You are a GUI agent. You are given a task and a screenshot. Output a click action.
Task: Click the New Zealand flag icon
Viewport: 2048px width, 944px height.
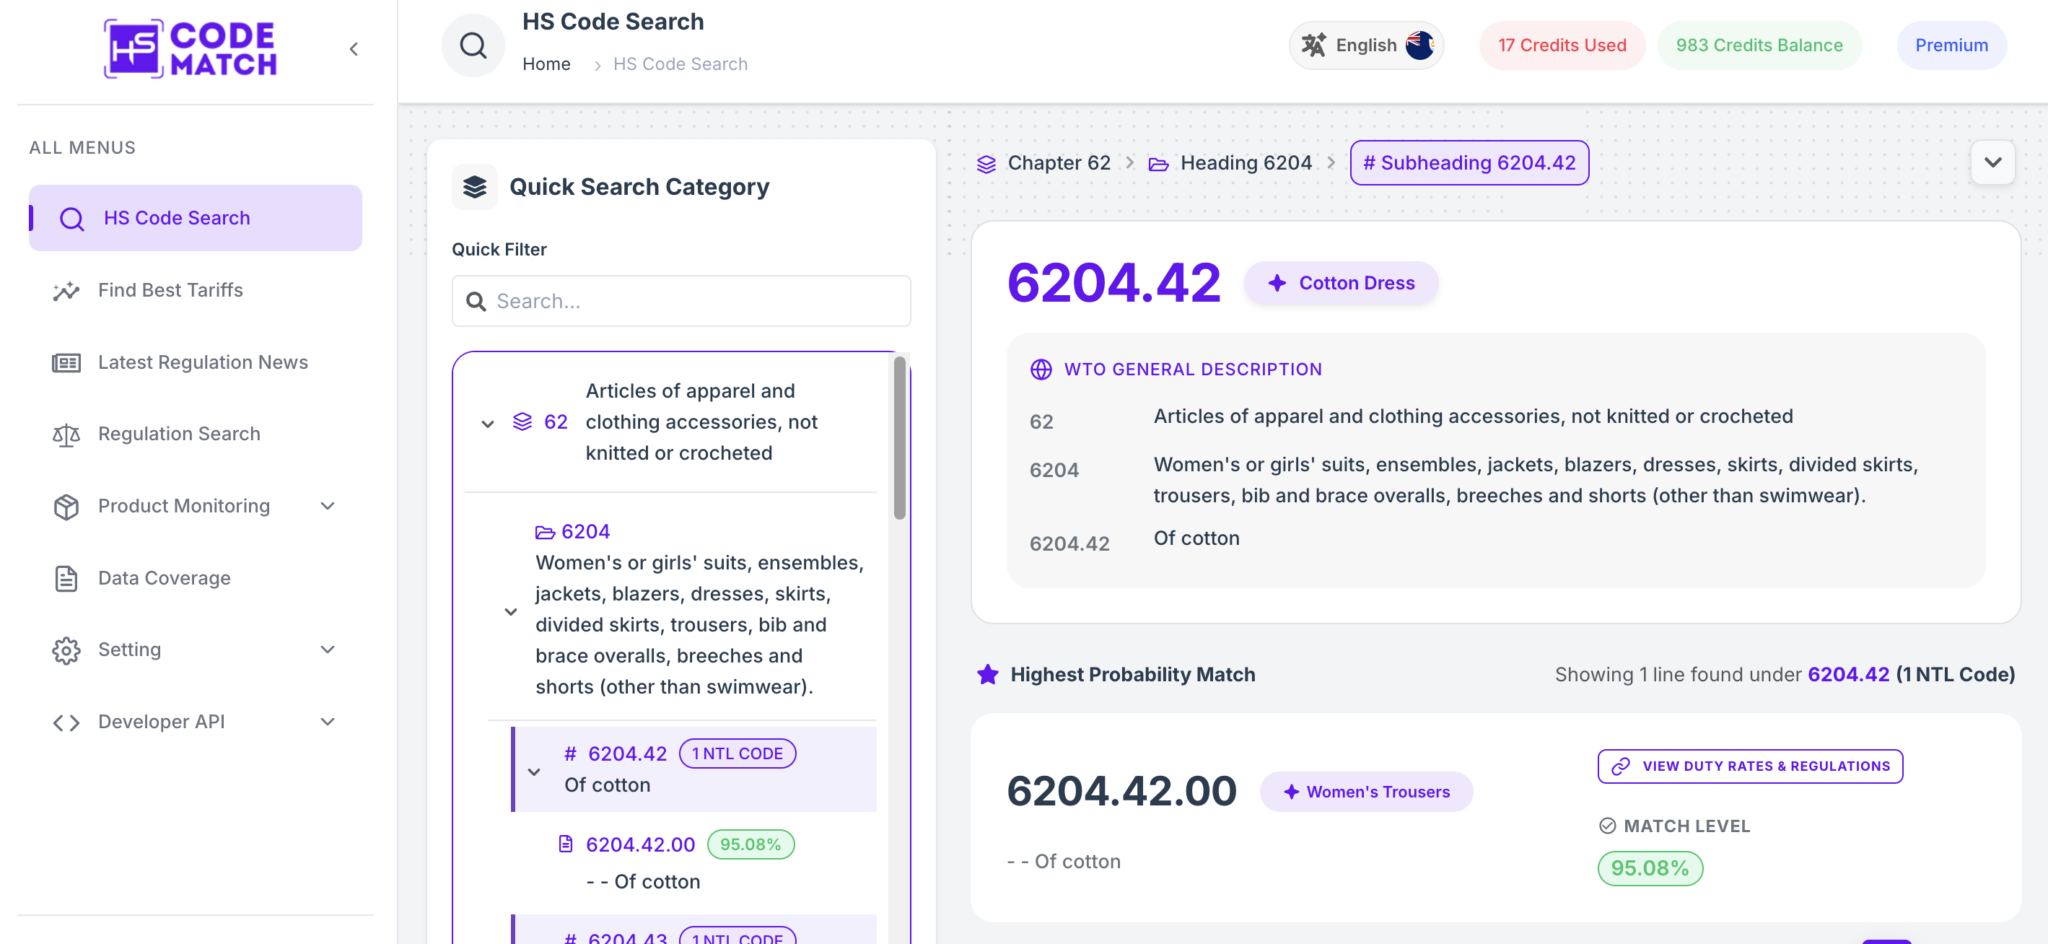point(1419,45)
